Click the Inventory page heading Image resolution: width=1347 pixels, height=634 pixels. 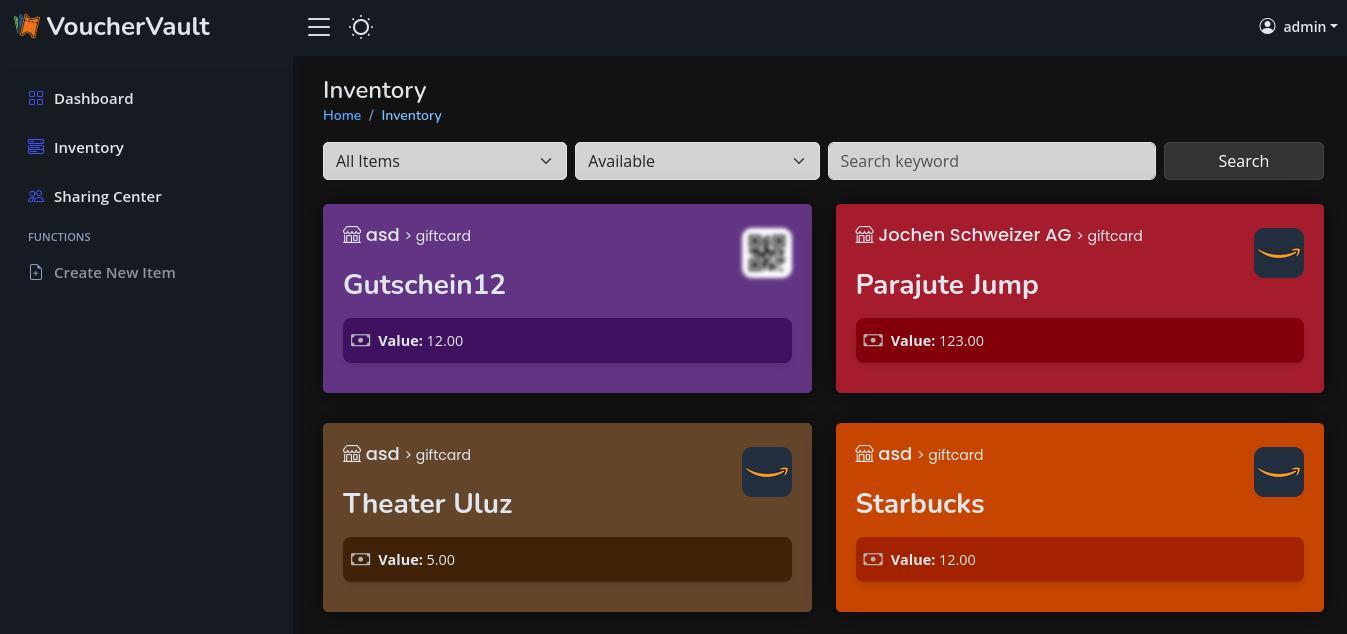click(x=375, y=90)
